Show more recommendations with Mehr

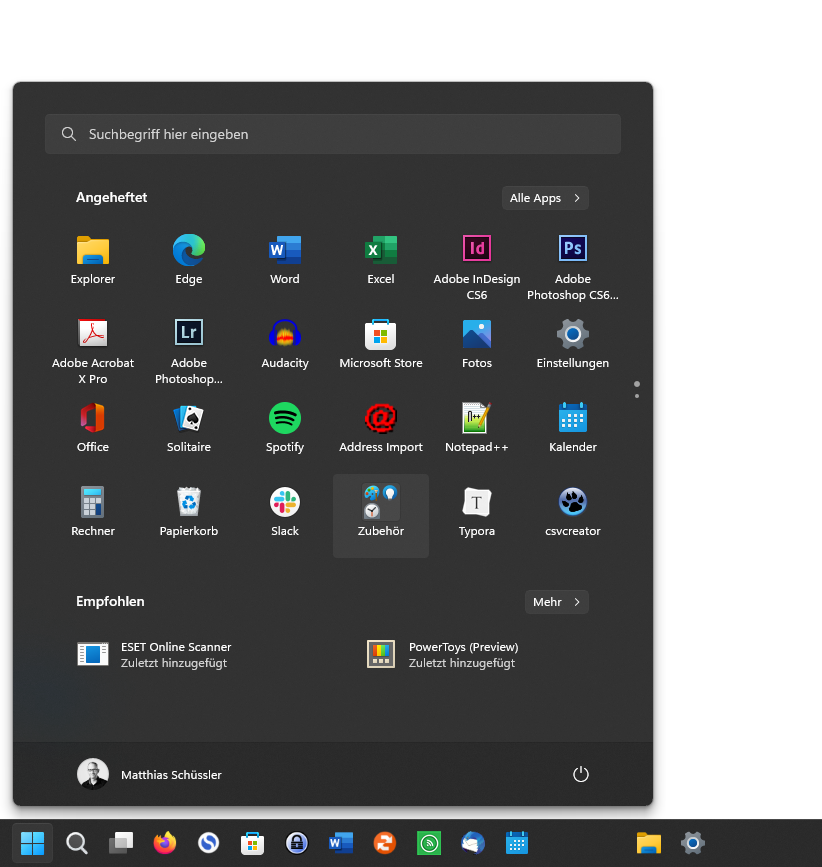[x=557, y=602]
